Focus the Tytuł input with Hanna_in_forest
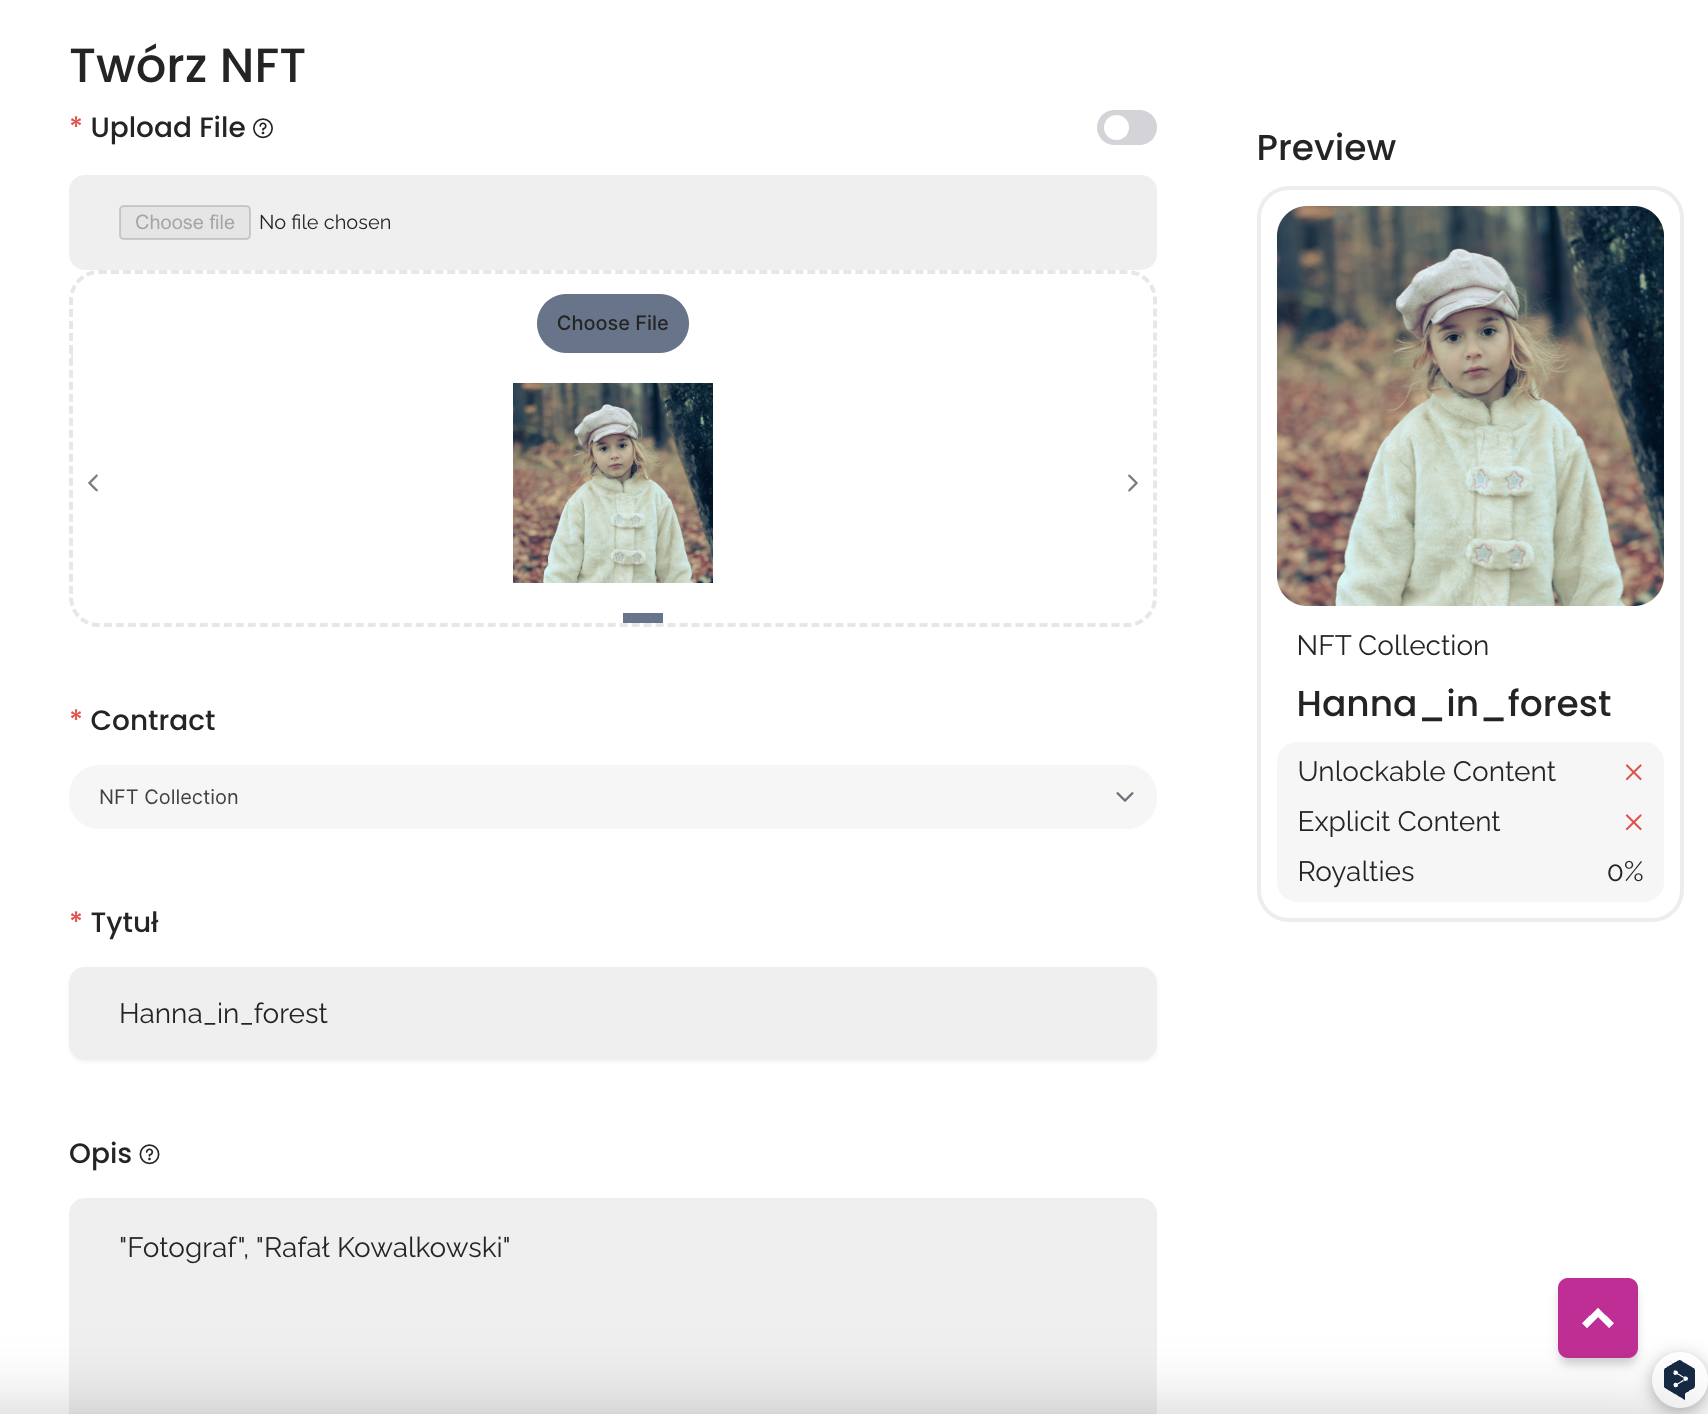Screen dimensions: 1708x1414 point(612,1013)
